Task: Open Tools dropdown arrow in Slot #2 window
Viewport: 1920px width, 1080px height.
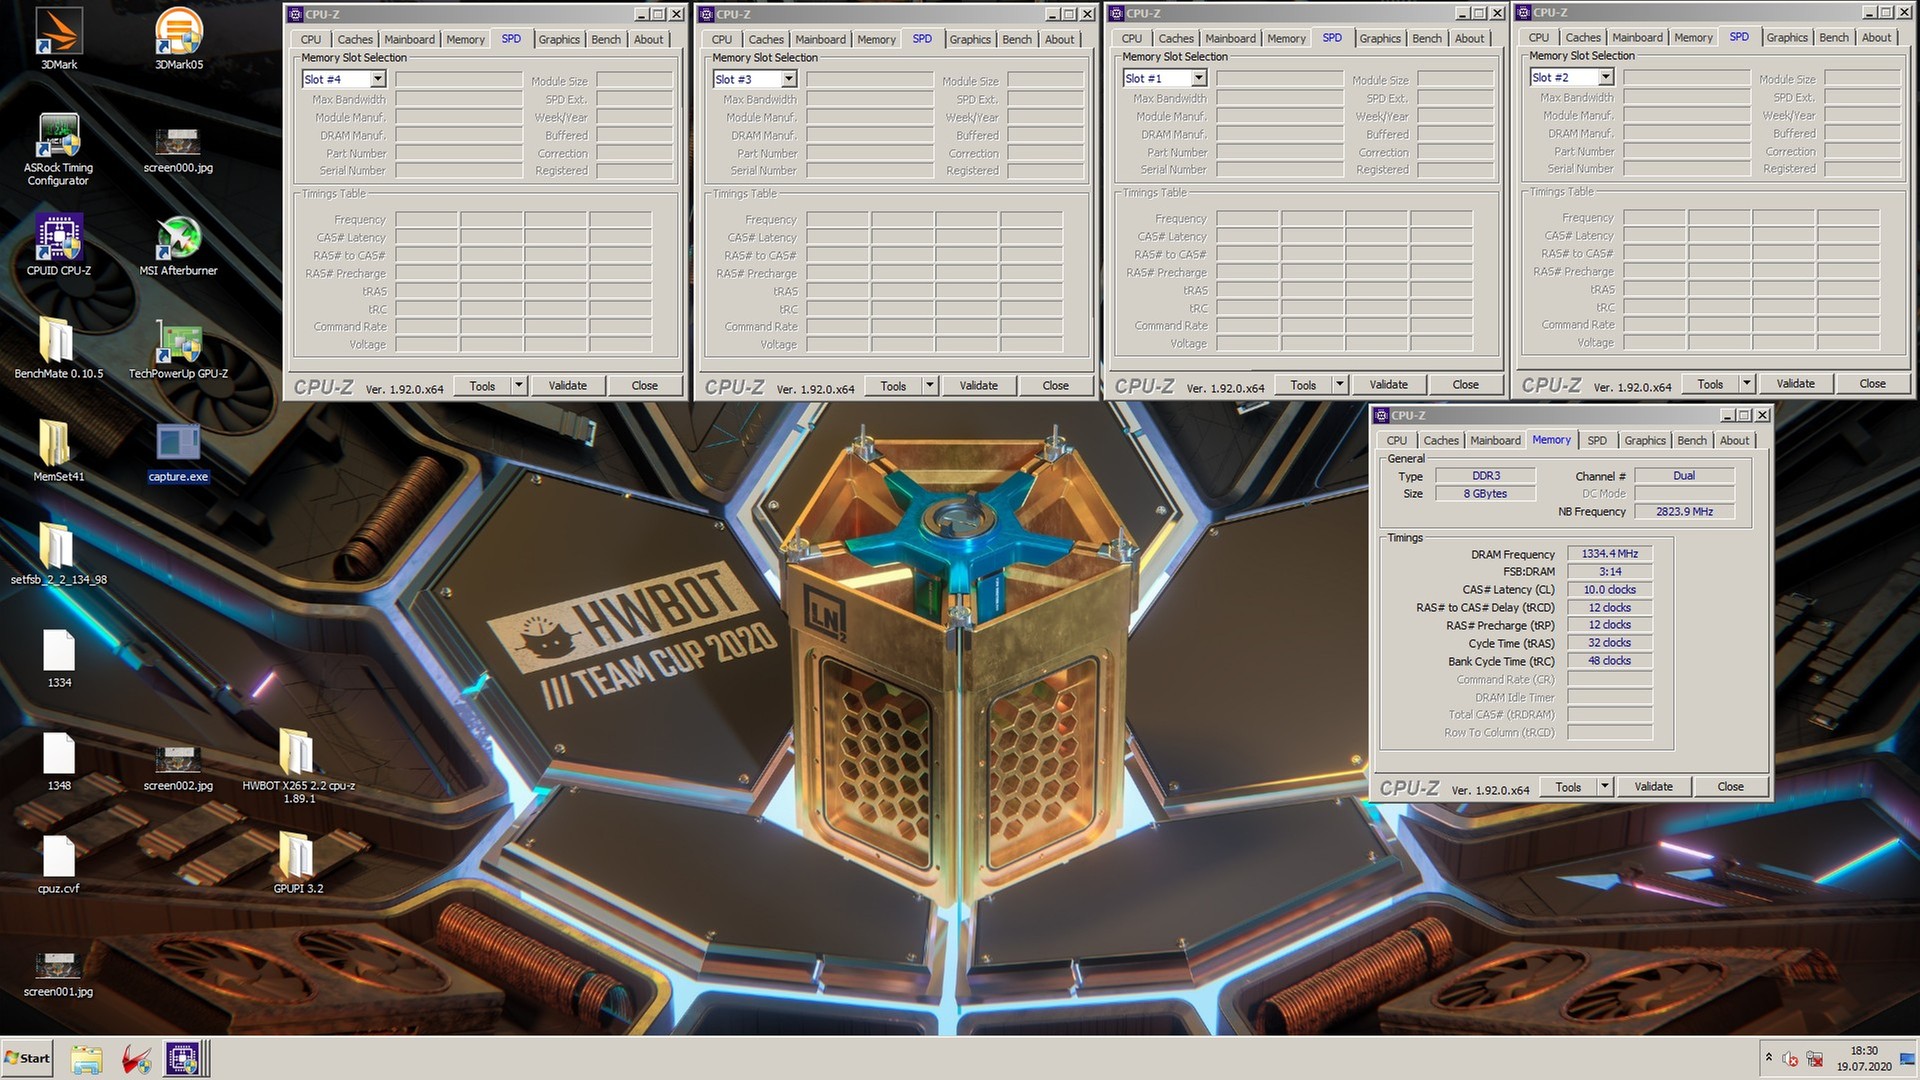Action: [x=1746, y=383]
